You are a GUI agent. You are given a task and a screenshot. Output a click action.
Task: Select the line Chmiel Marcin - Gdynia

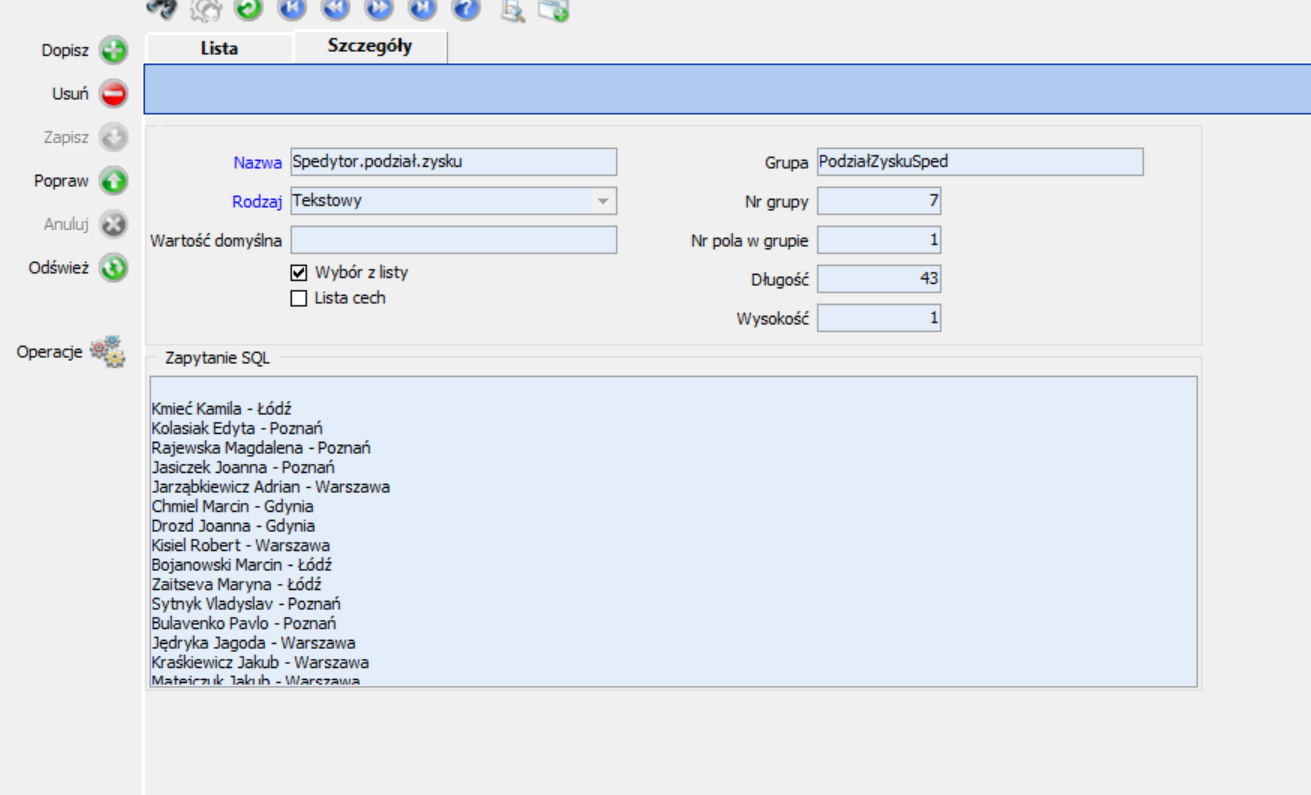232,506
